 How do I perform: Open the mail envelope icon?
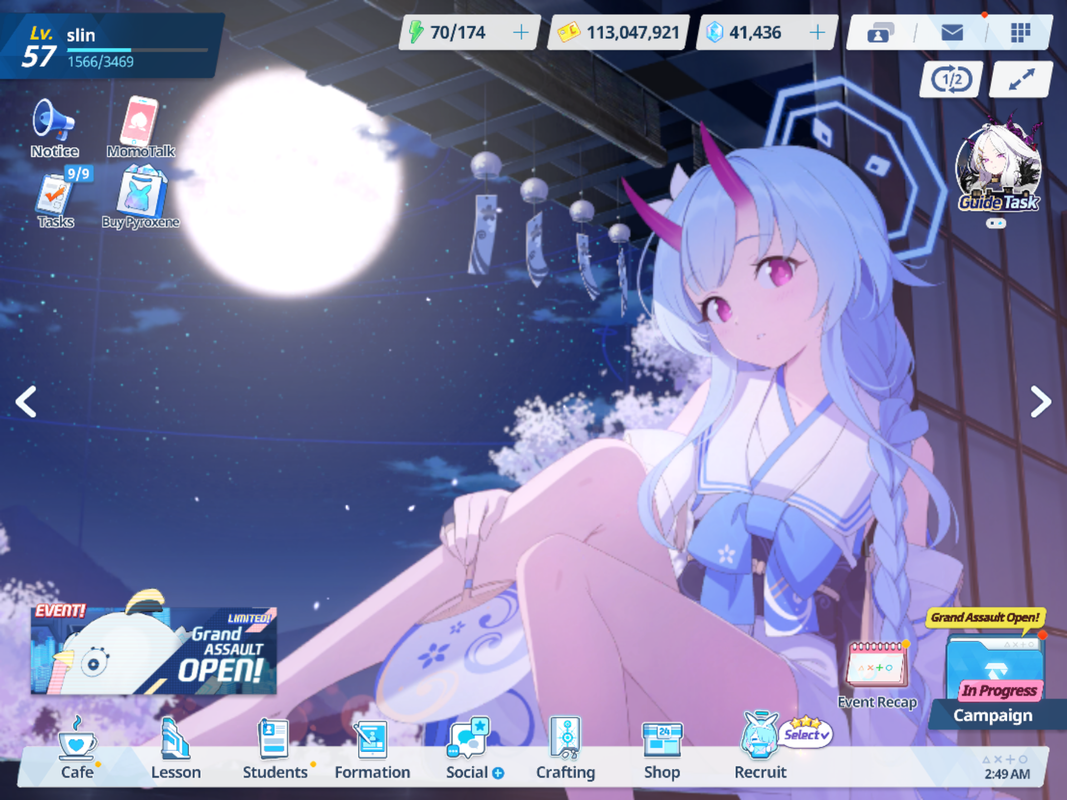[x=951, y=32]
